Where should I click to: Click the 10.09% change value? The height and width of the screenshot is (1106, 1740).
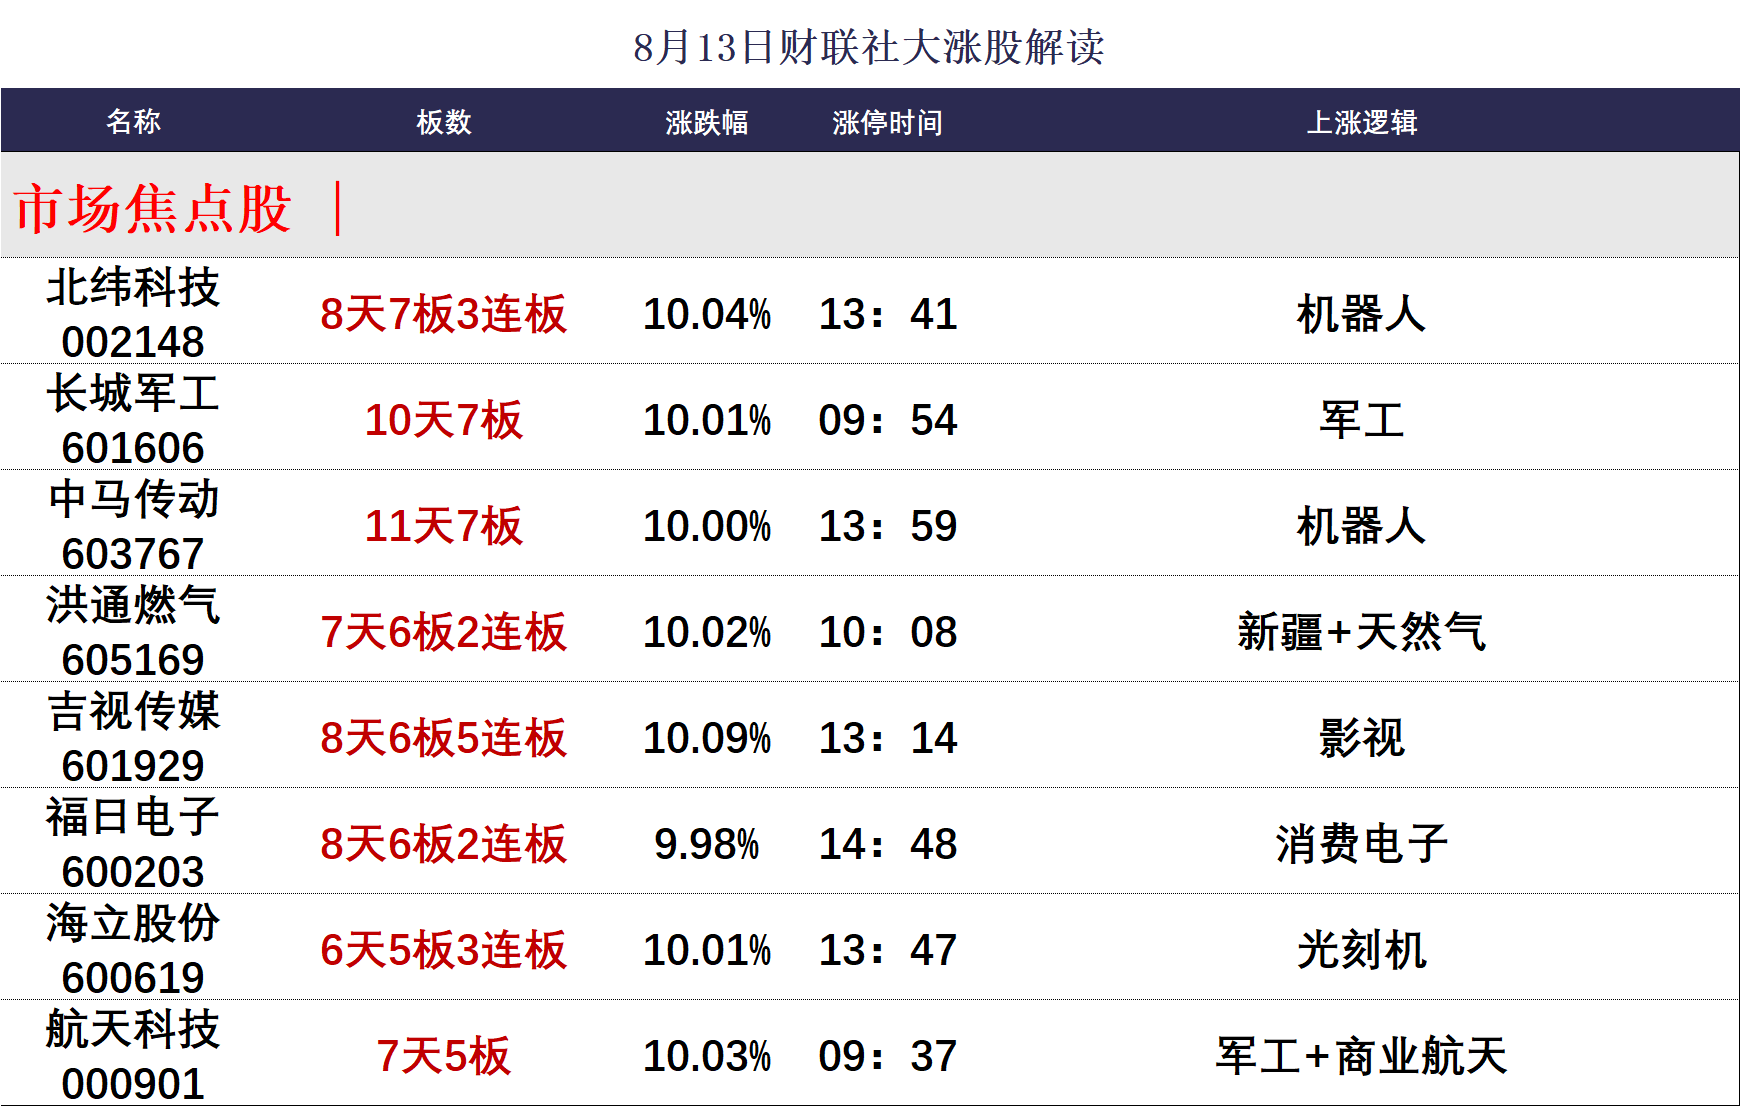707,738
